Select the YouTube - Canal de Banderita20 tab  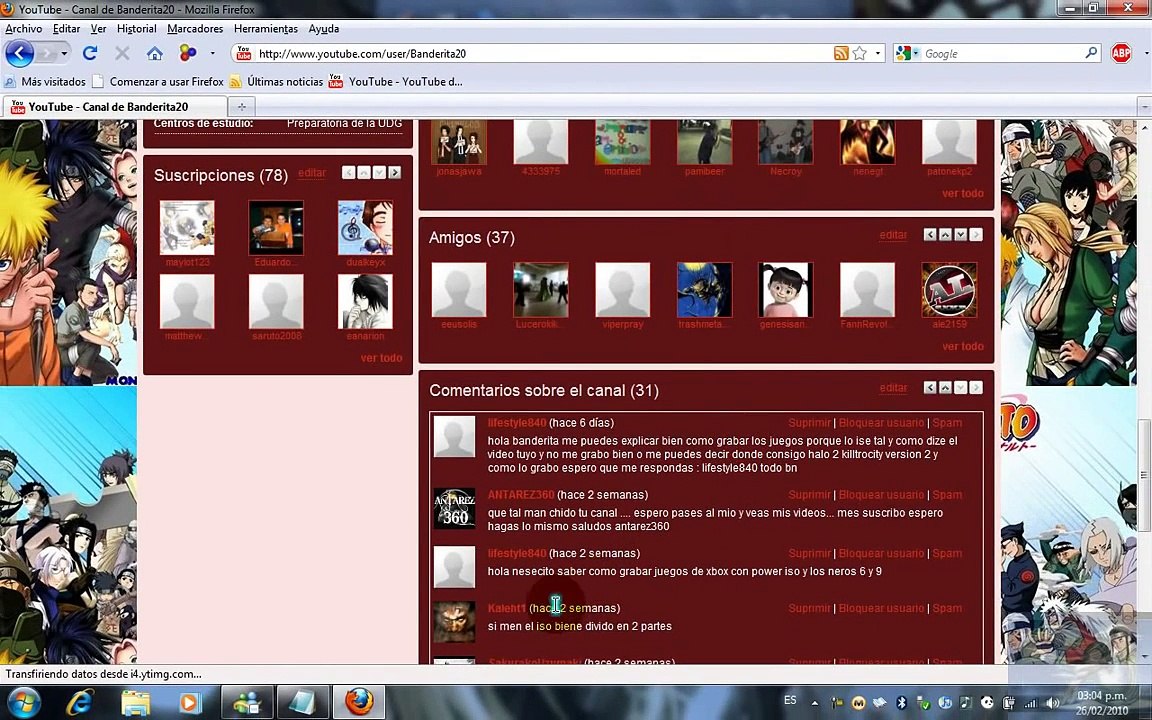(x=114, y=107)
